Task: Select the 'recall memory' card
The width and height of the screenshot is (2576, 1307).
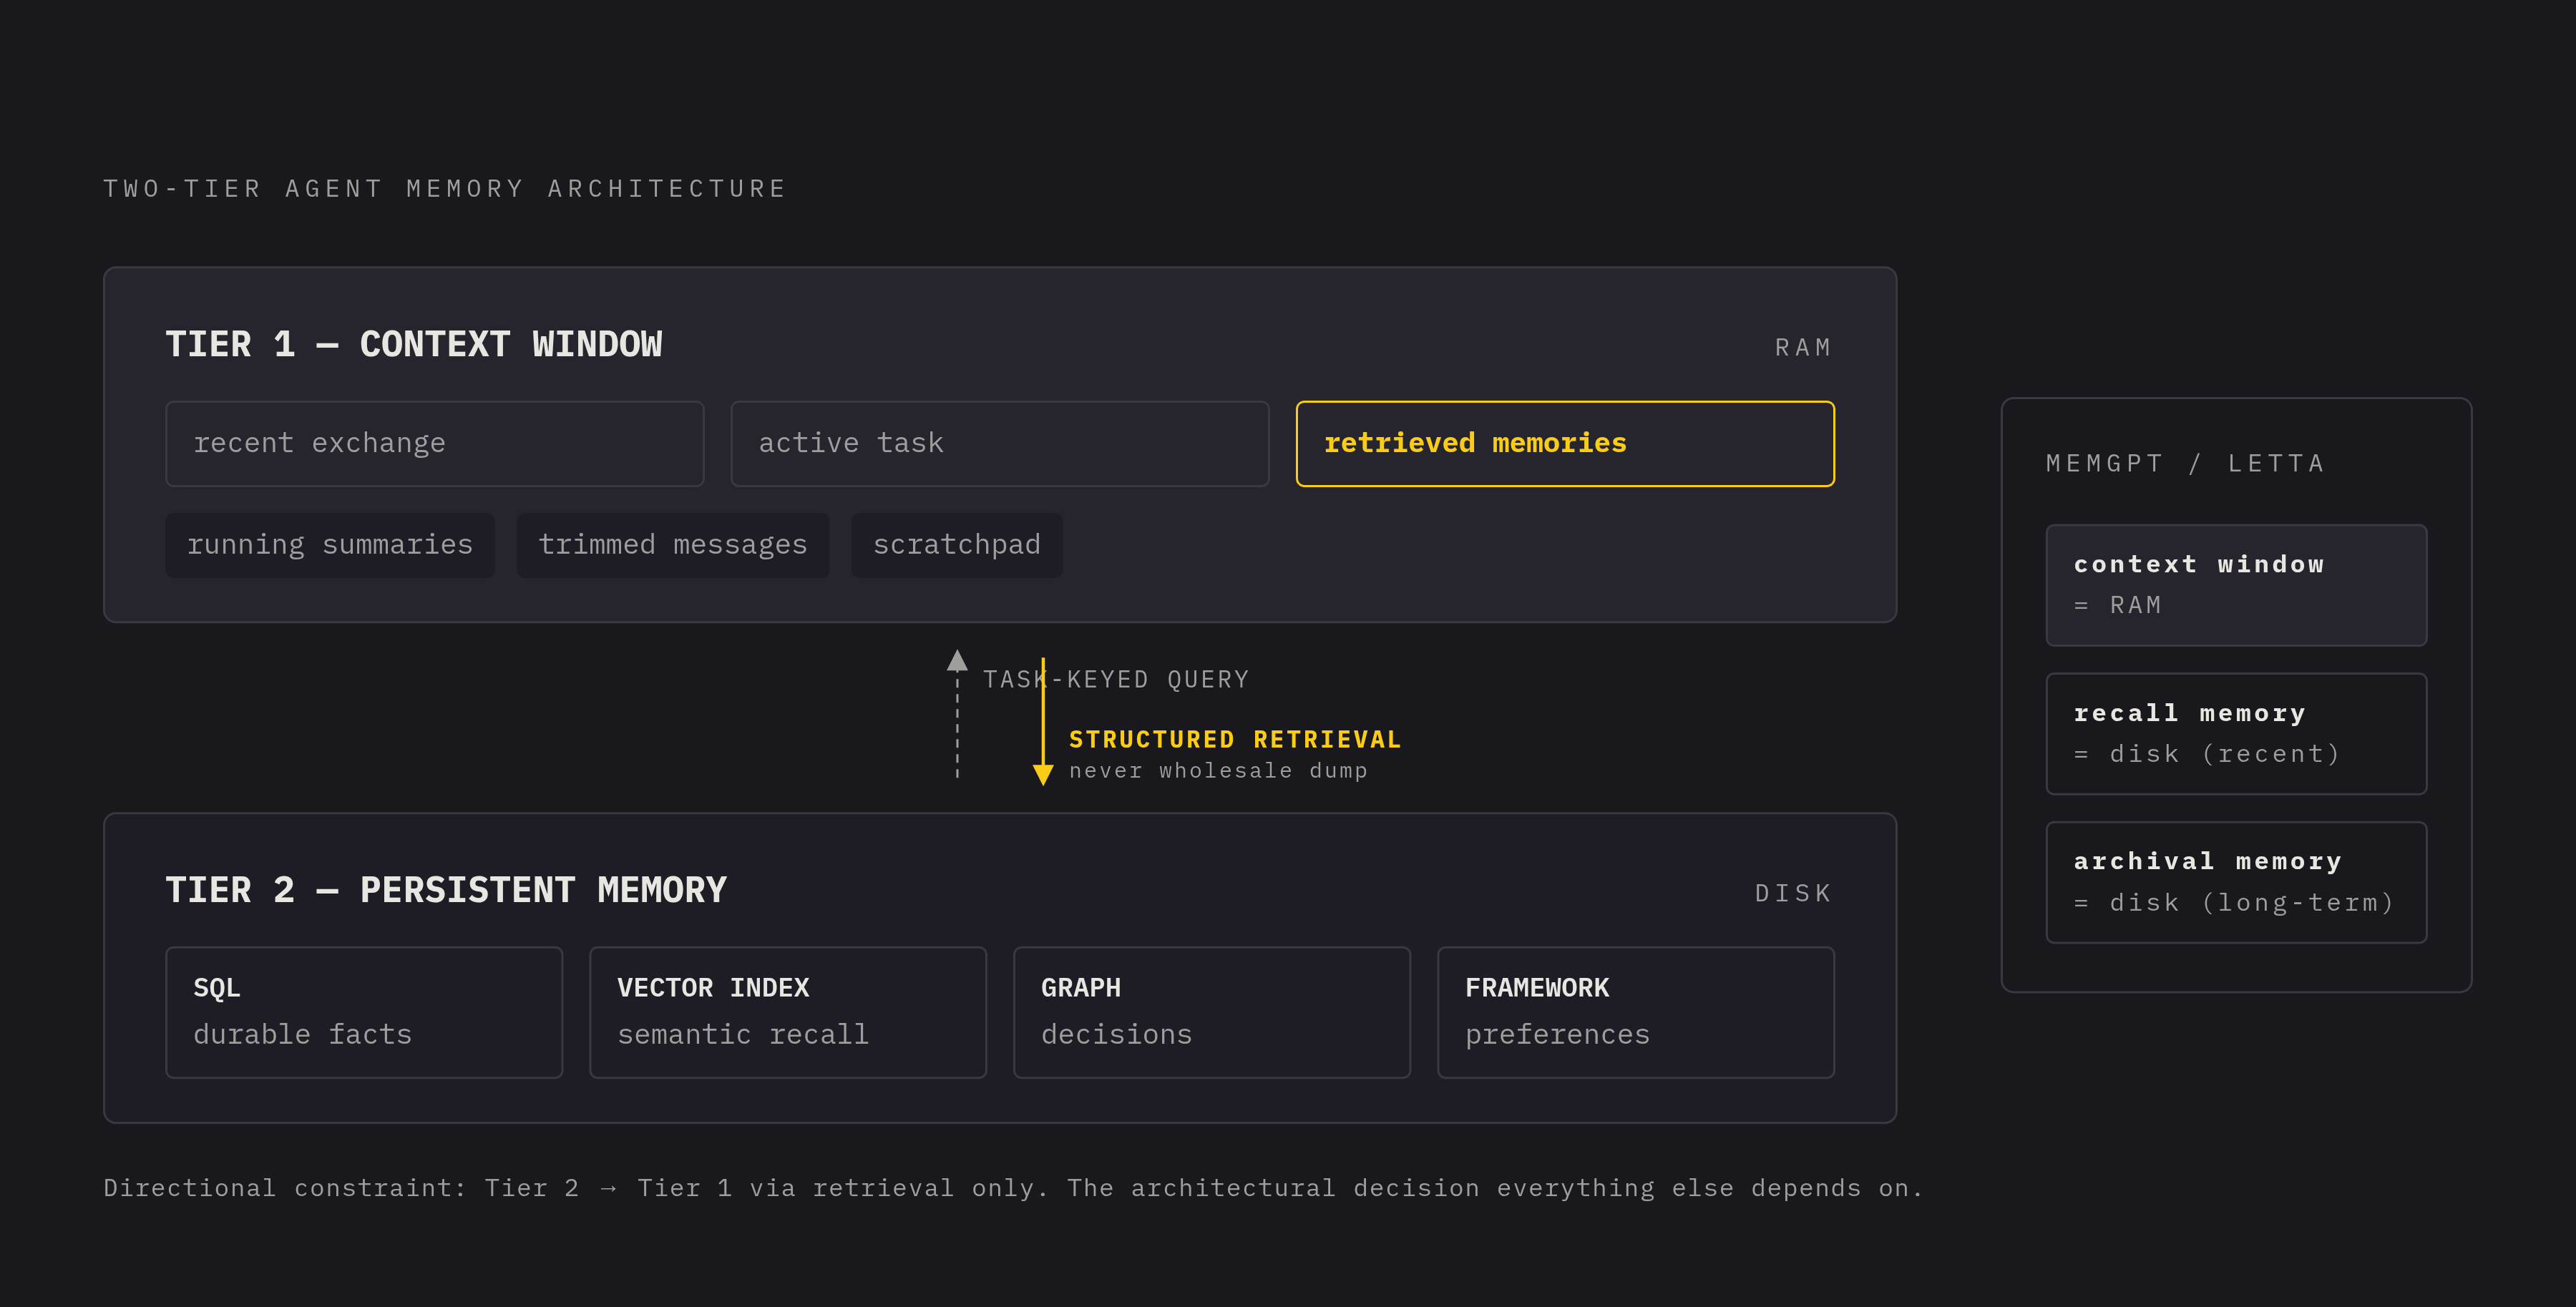Action: click(x=2236, y=734)
